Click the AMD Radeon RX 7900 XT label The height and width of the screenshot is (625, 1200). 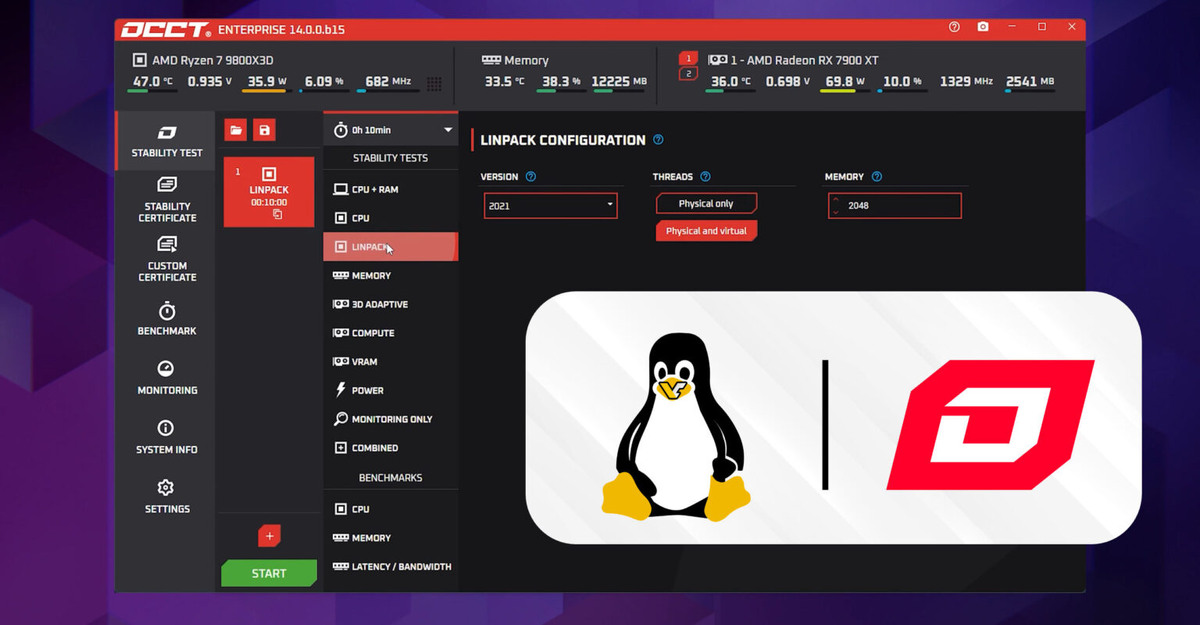(806, 60)
